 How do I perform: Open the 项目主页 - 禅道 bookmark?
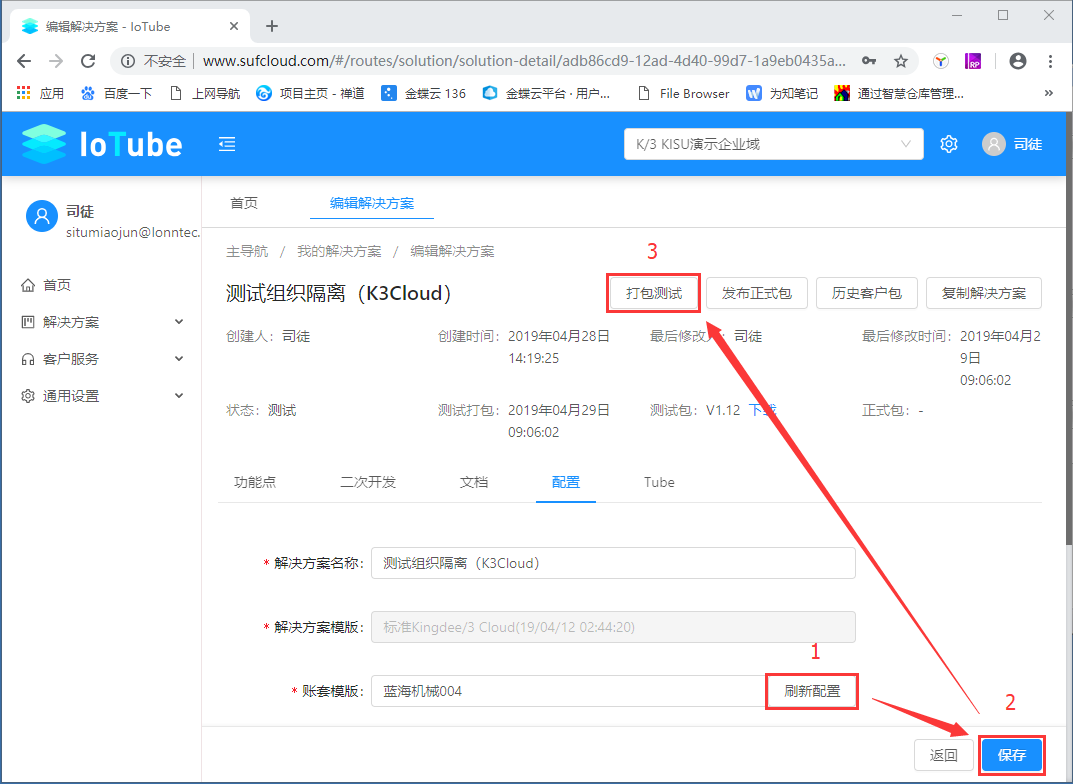click(310, 93)
